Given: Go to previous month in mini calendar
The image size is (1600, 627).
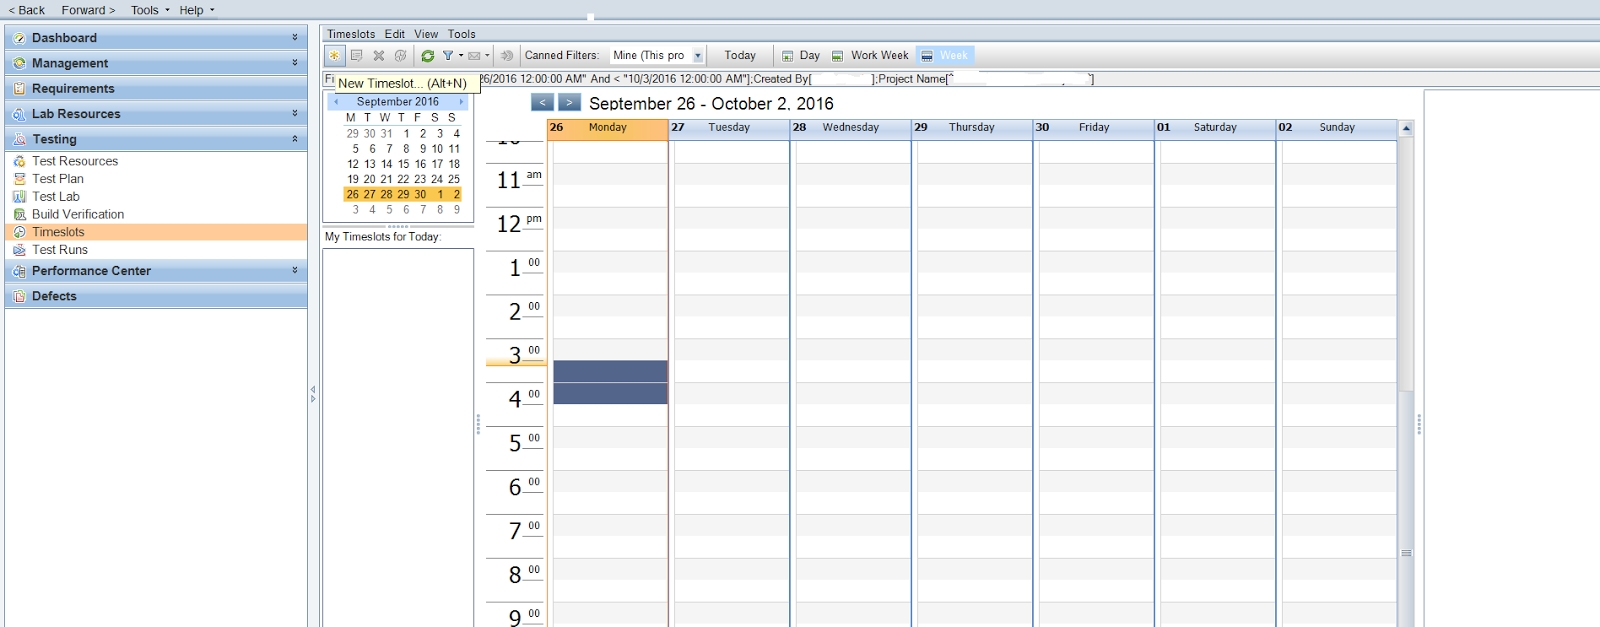Looking at the screenshot, I should pos(337,102).
